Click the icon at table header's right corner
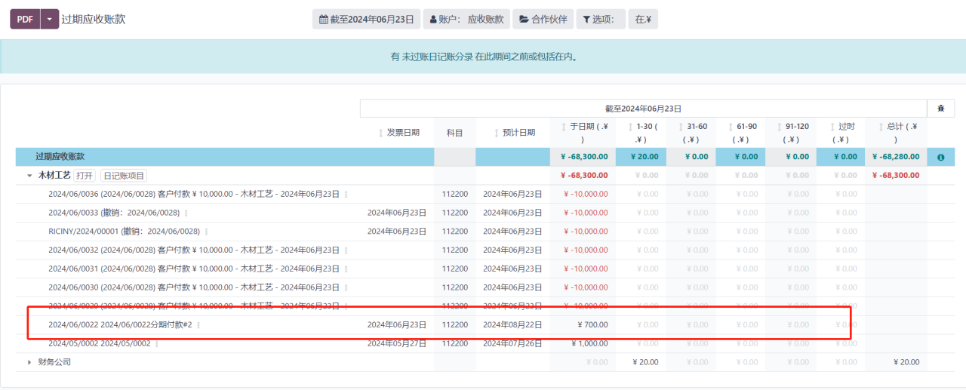 point(941,108)
